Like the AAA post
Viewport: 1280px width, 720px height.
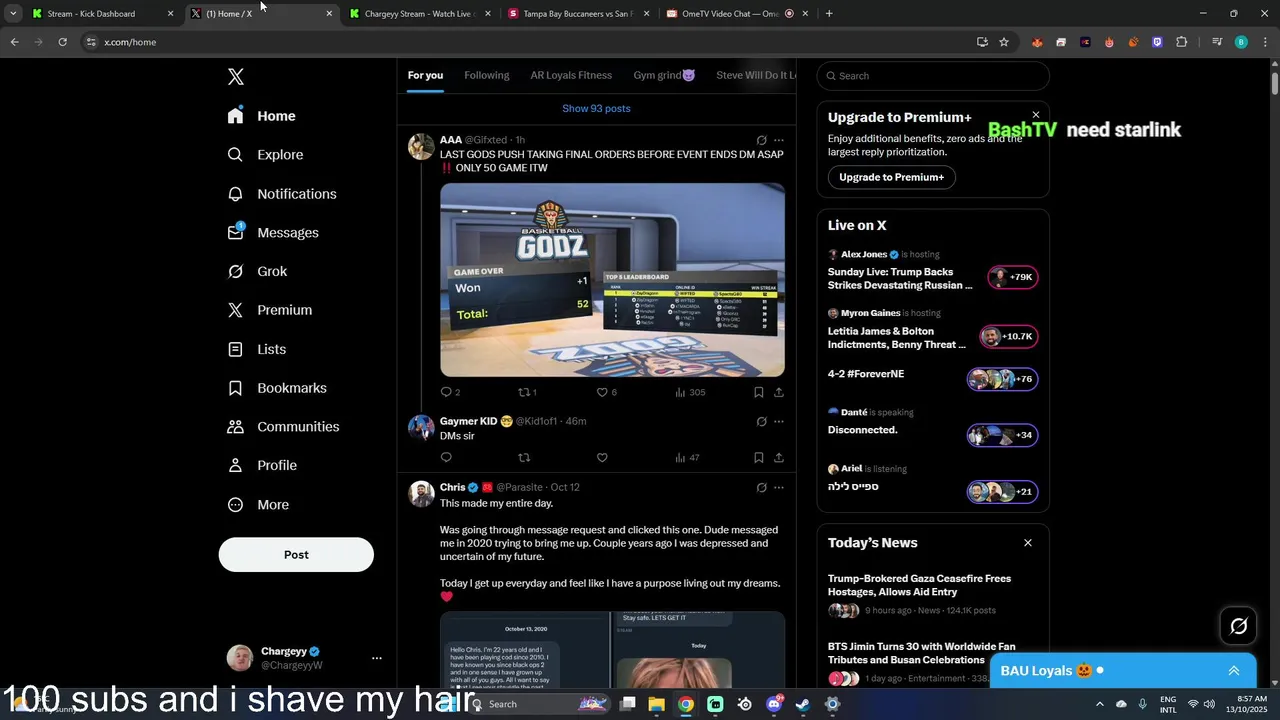606,392
